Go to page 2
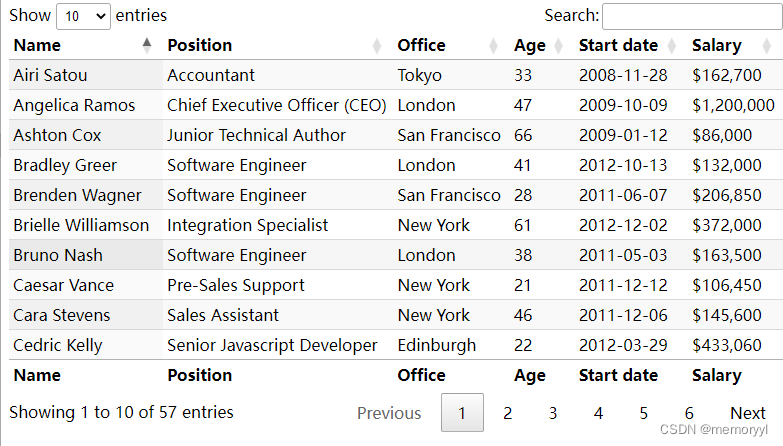Screen dimensions: 783x446 click(507, 413)
